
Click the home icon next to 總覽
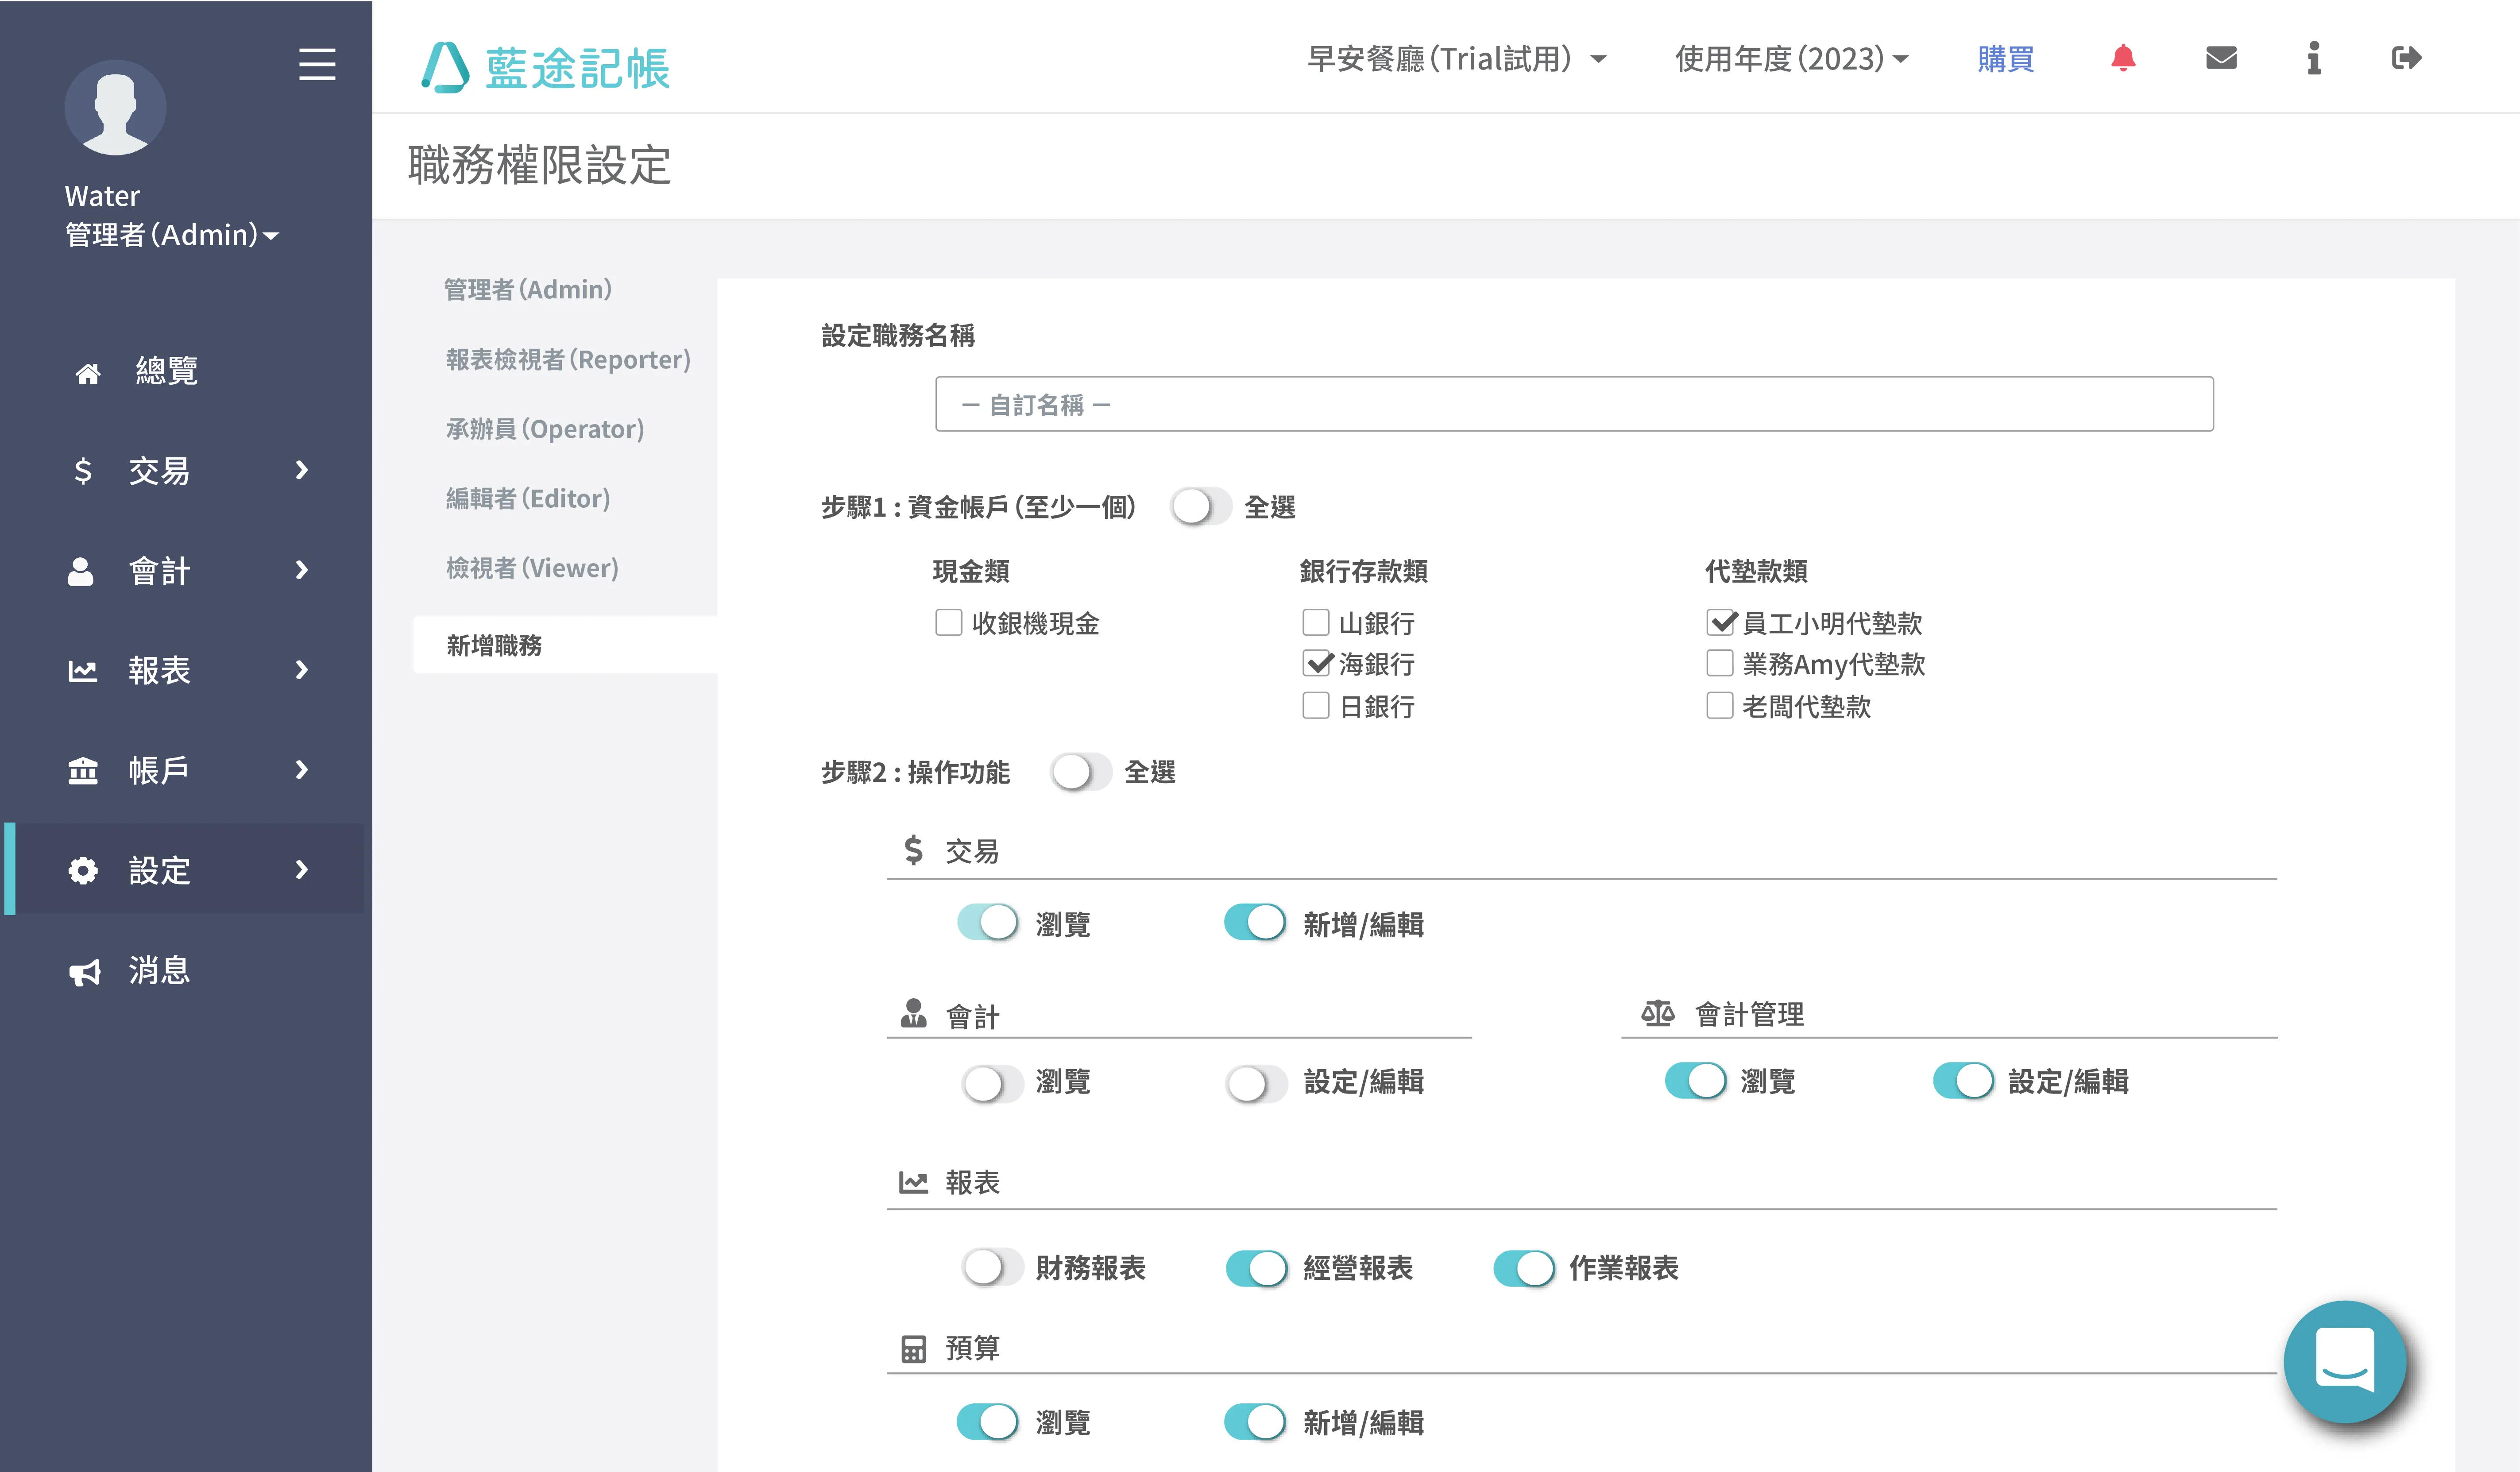click(88, 373)
